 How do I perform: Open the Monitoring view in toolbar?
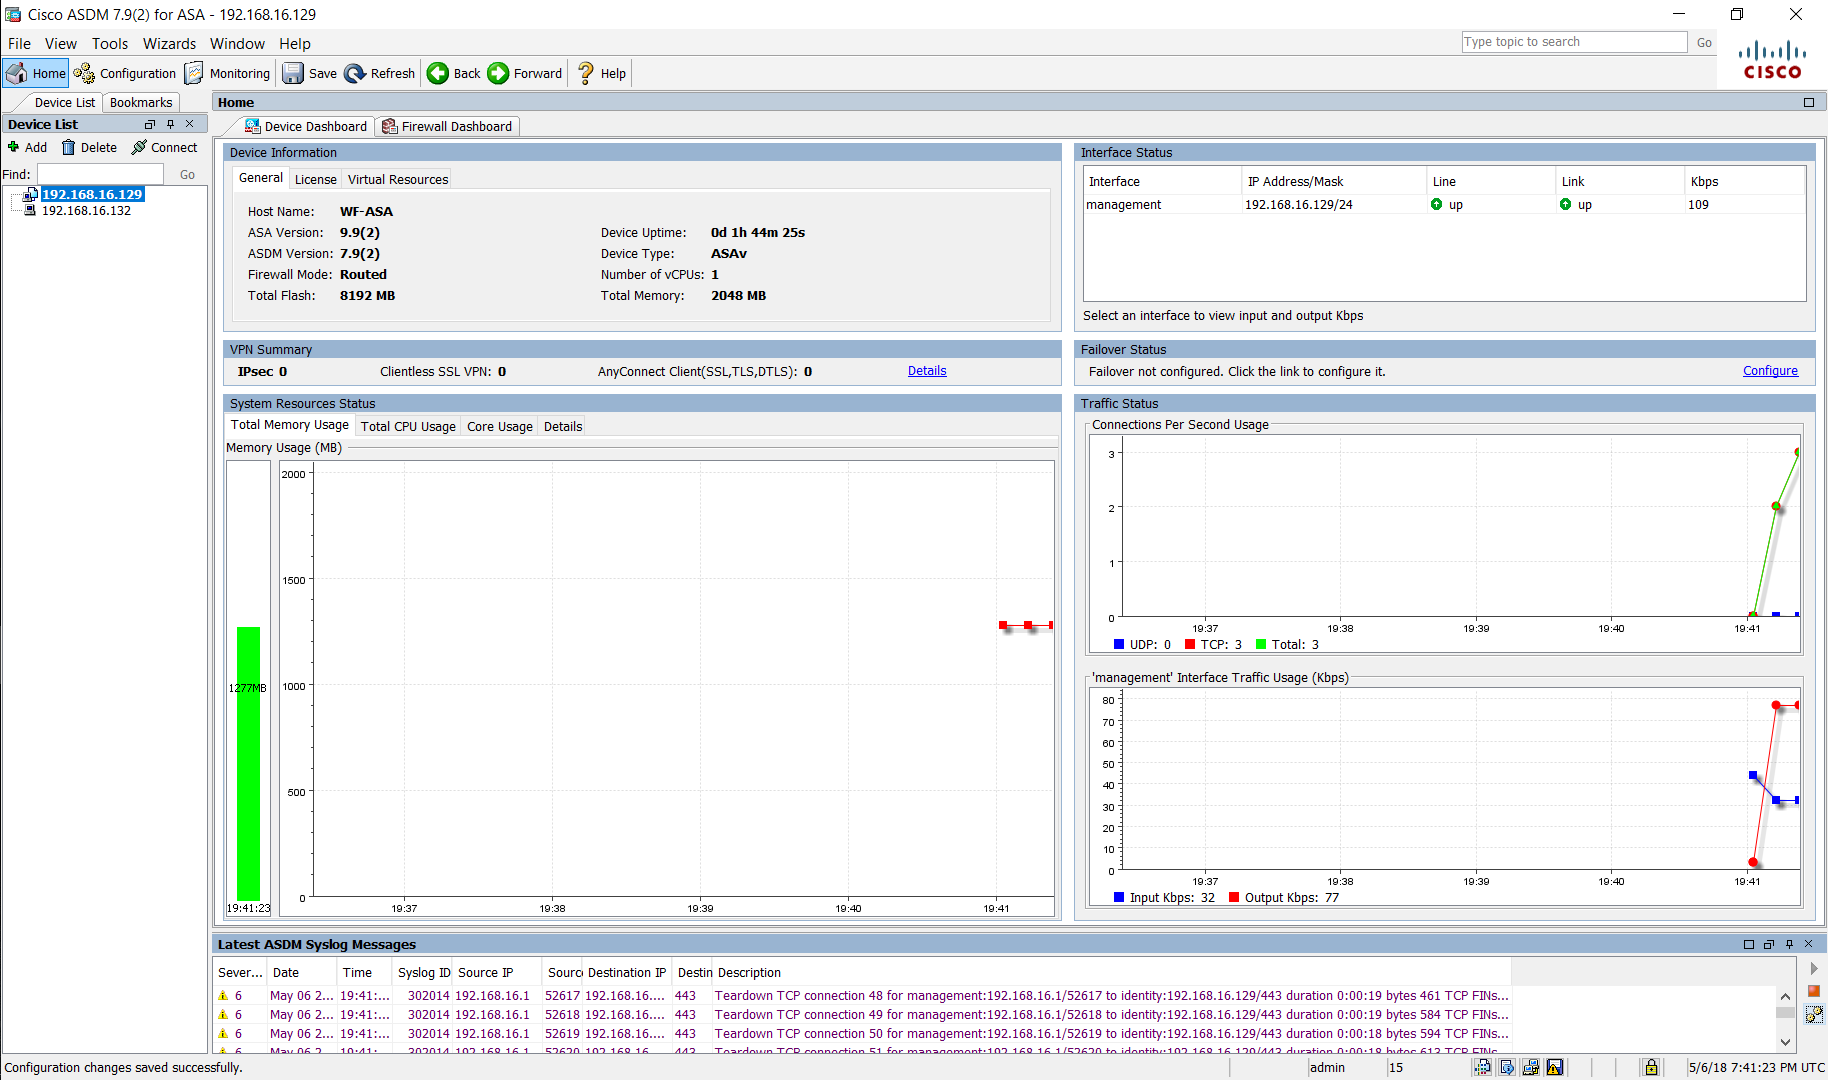click(x=228, y=73)
